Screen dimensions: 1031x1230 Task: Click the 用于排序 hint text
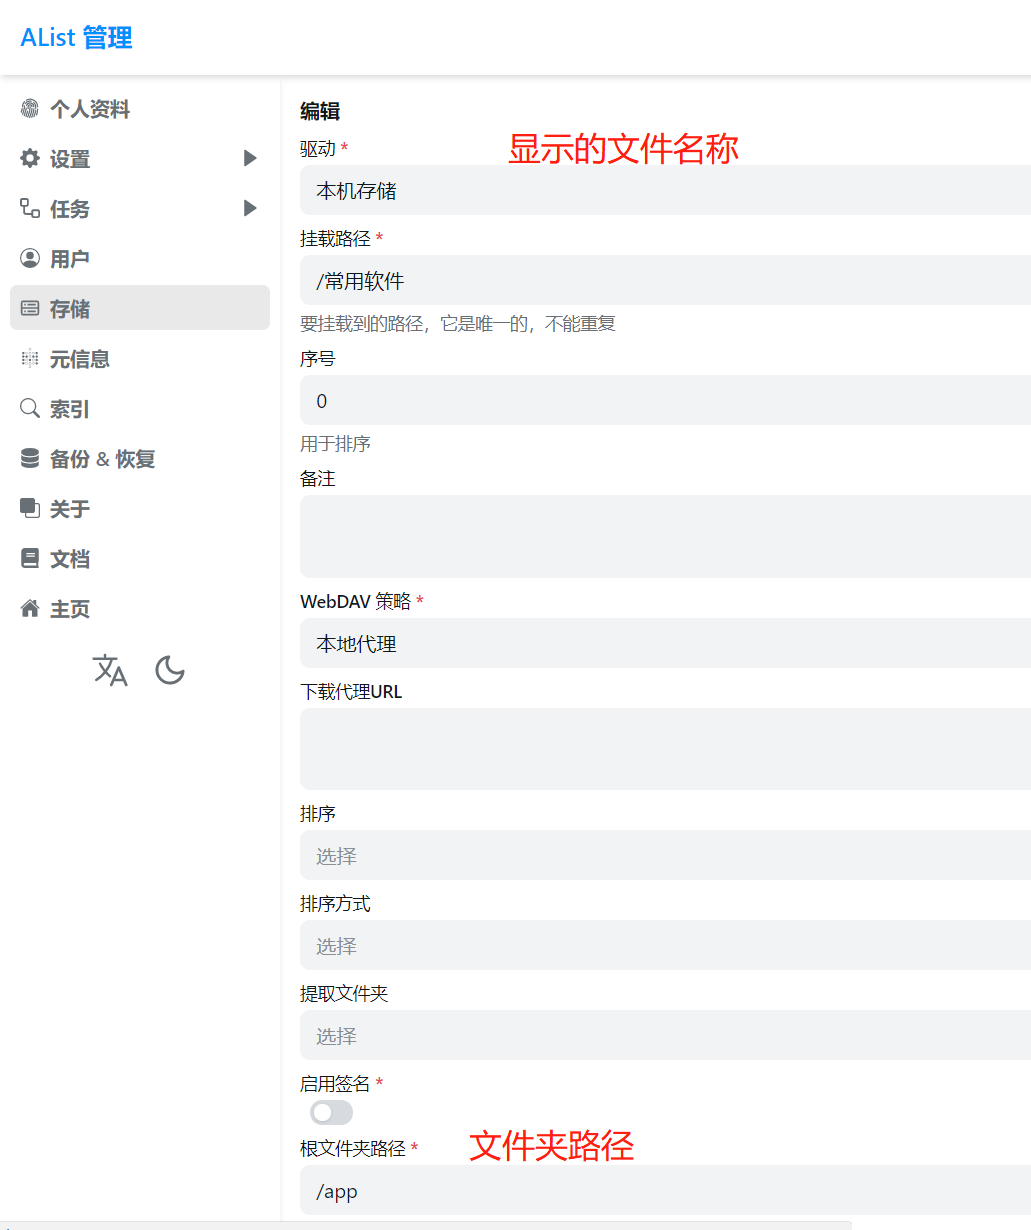click(x=335, y=443)
